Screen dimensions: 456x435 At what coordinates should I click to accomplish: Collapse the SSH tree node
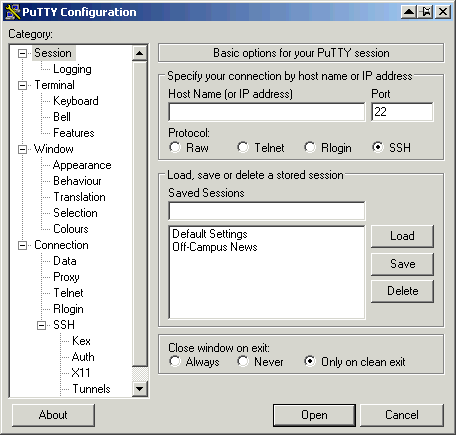[41, 325]
